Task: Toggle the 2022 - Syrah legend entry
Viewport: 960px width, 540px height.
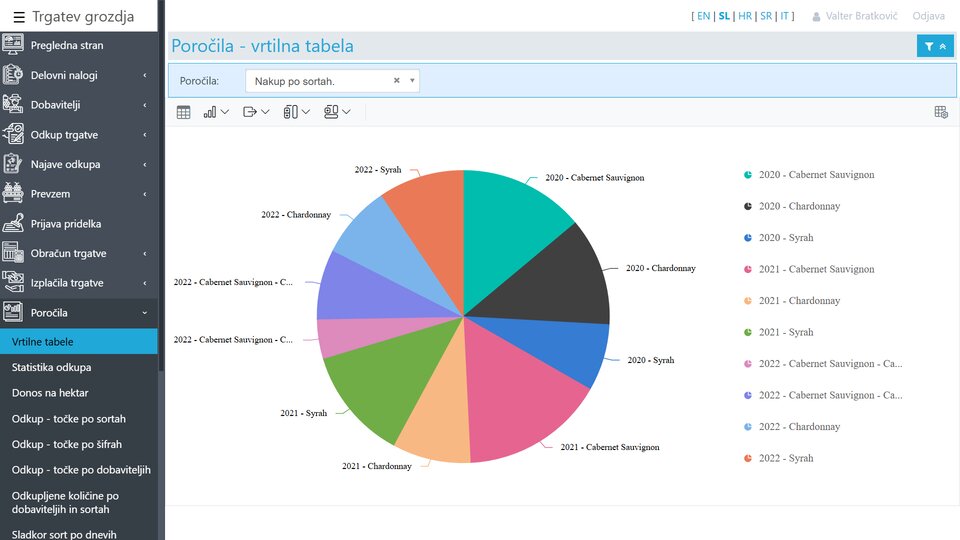Action: 785,458
